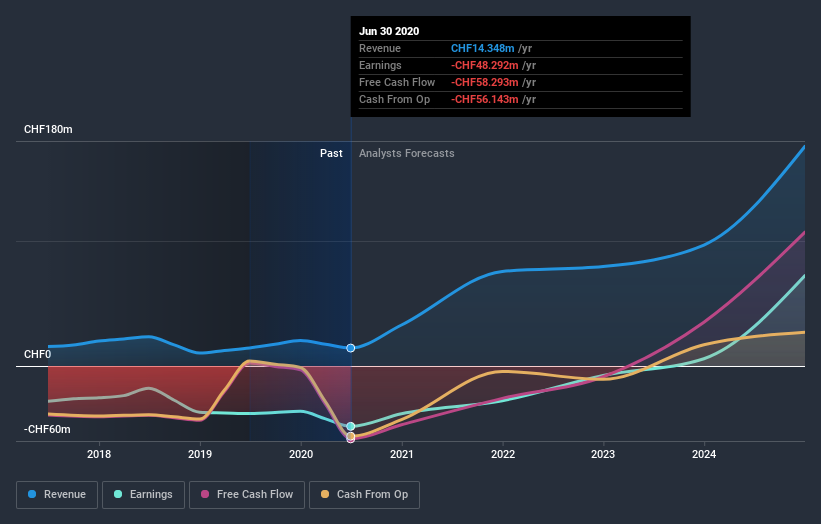Click the -CHF60m y-axis label
This screenshot has width=821, height=524.
pos(47,429)
